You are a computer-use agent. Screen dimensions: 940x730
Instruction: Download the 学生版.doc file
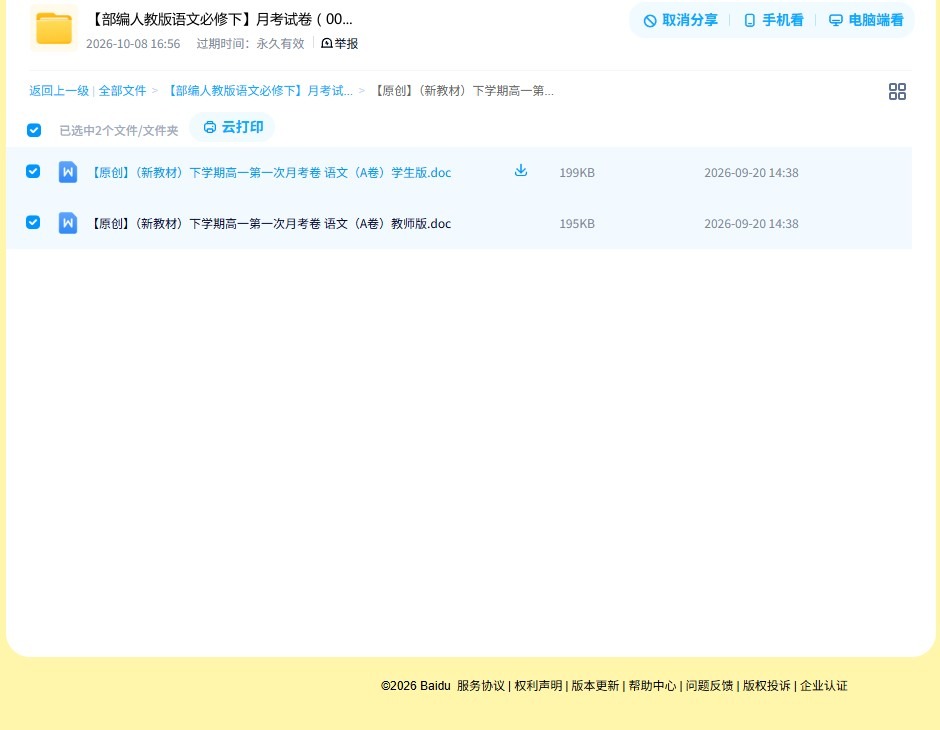(521, 171)
